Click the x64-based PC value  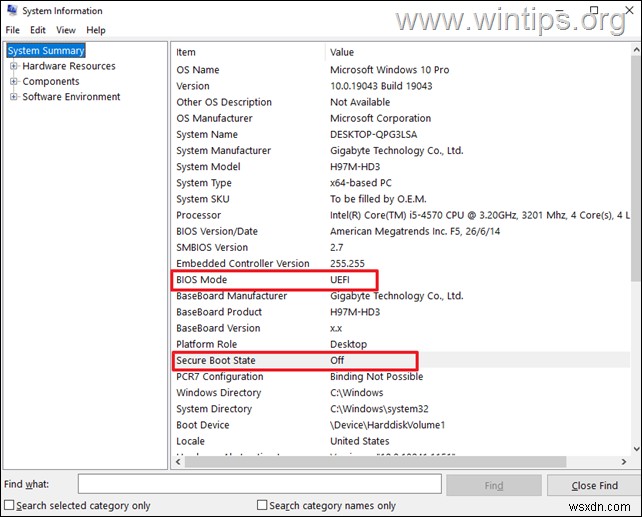click(361, 183)
